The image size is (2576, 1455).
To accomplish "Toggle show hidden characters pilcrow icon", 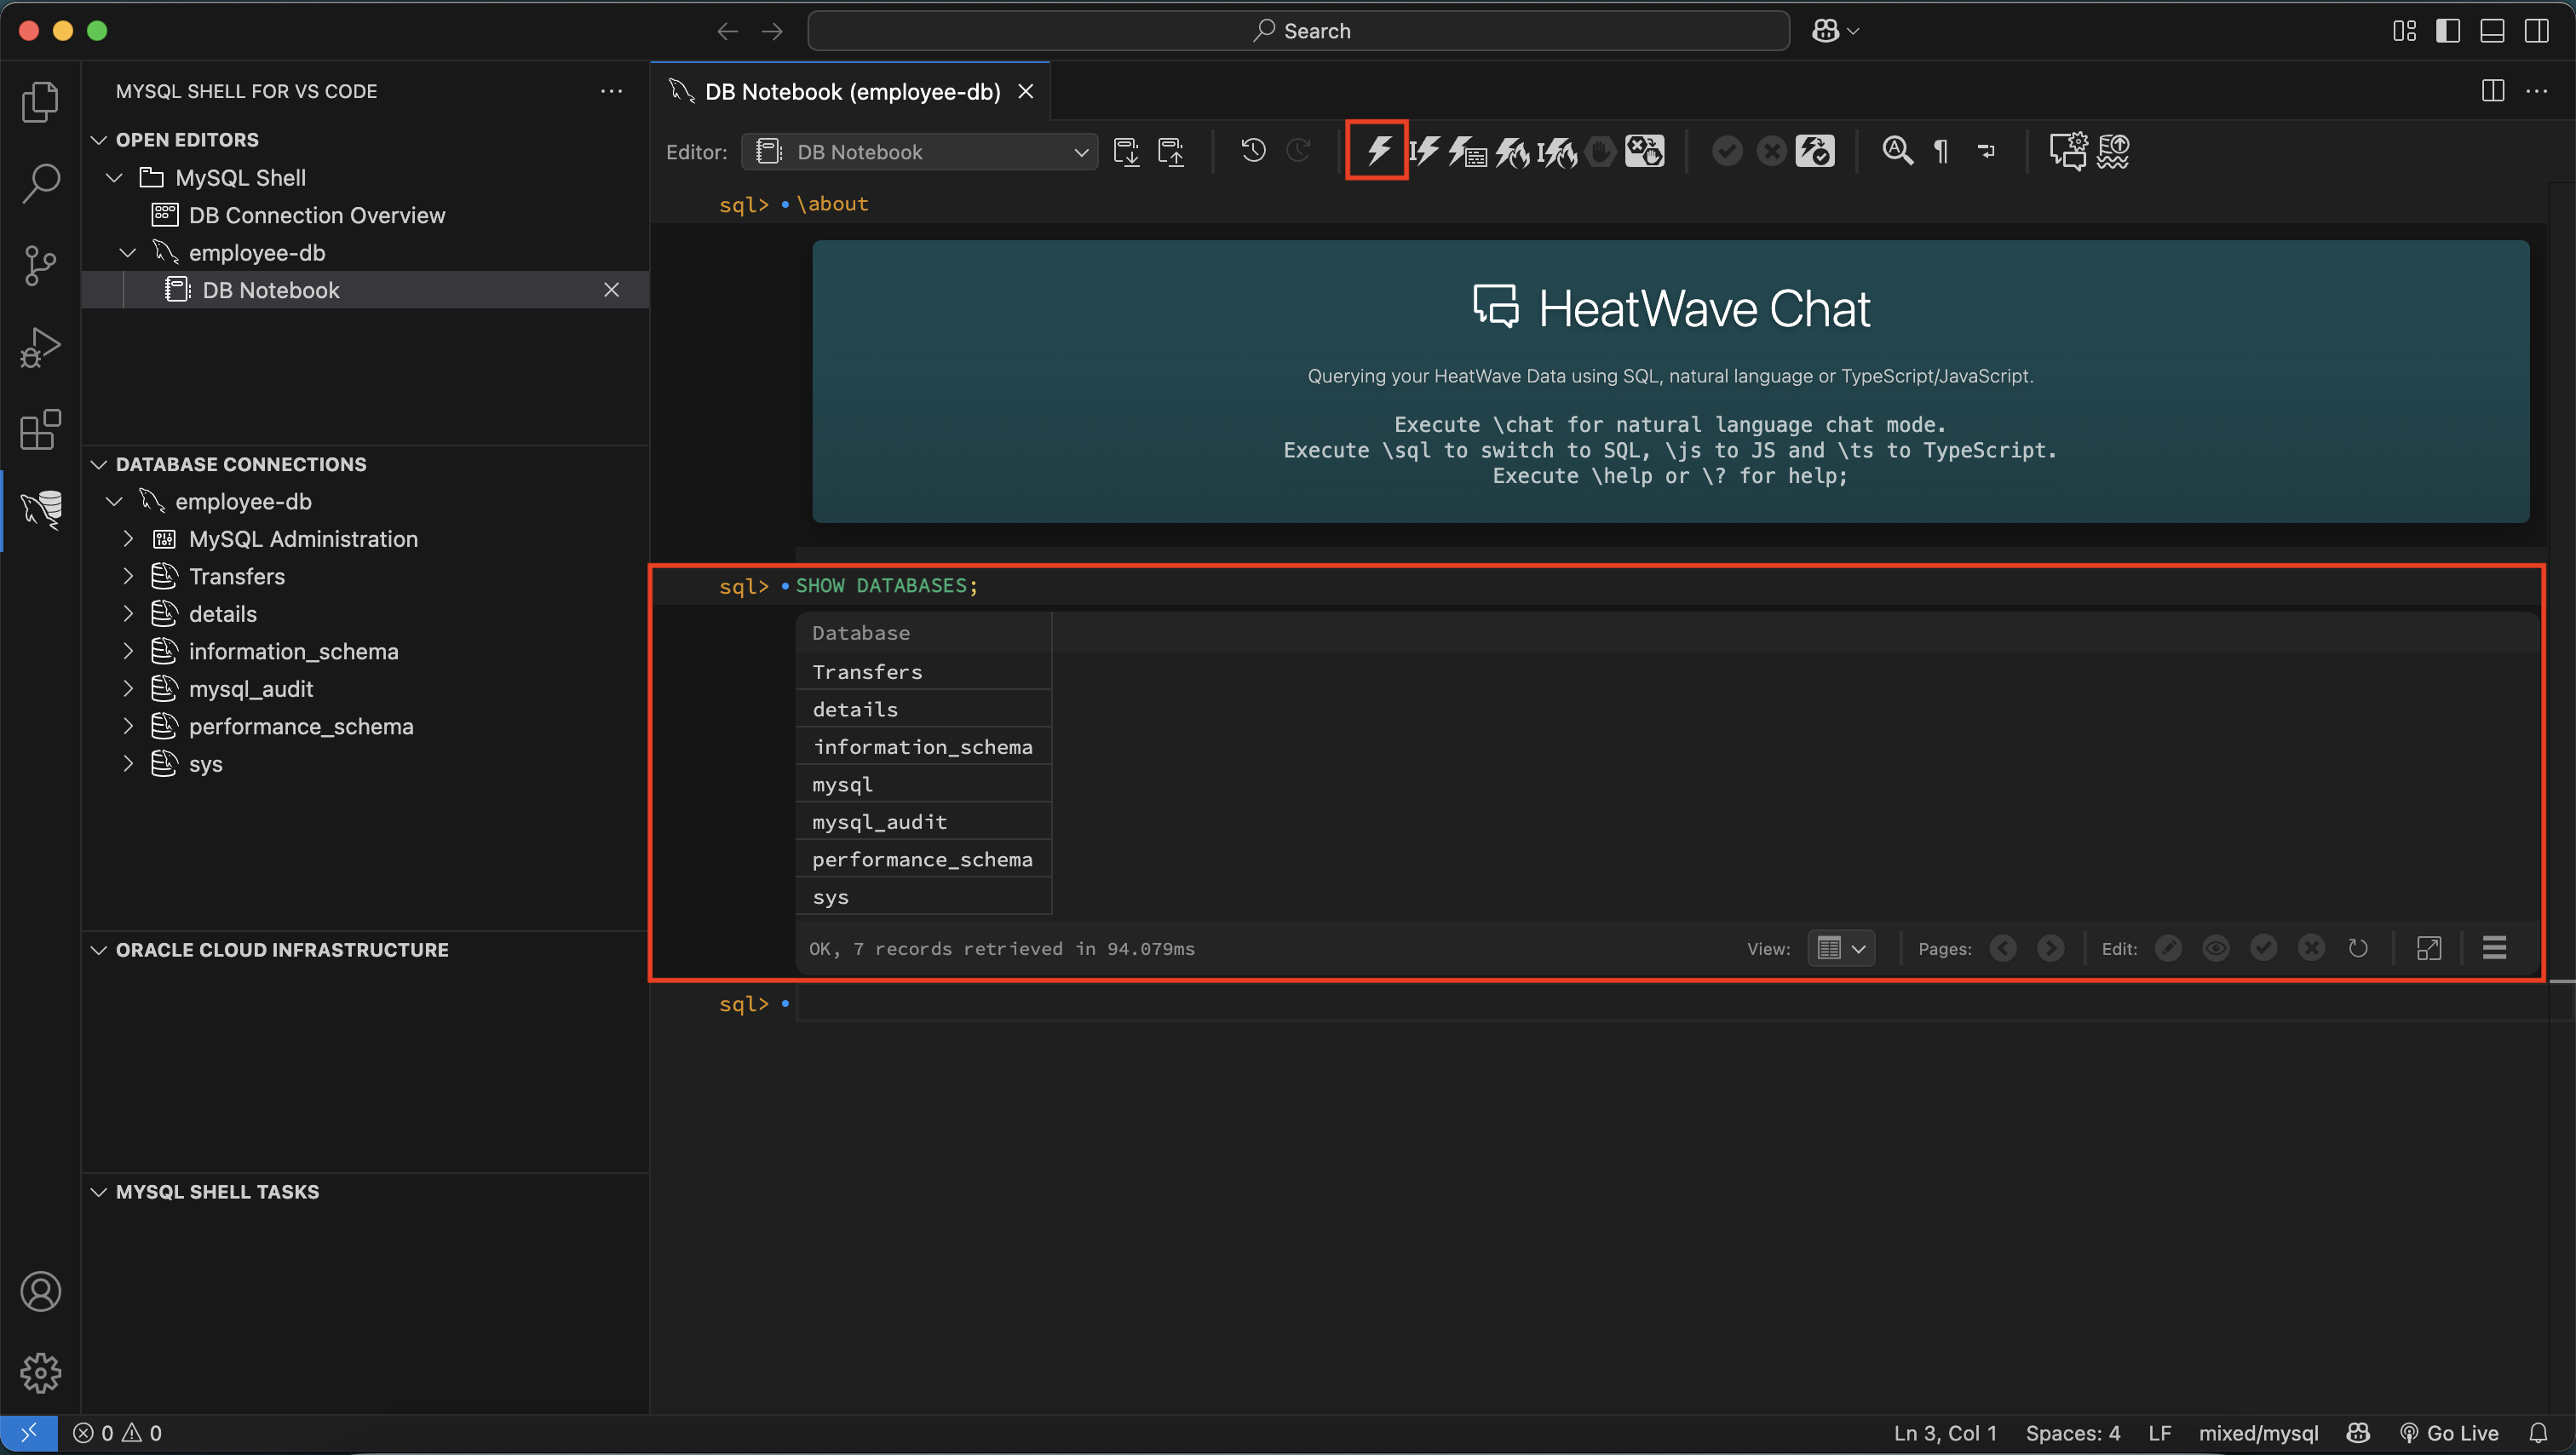I will (x=1941, y=151).
